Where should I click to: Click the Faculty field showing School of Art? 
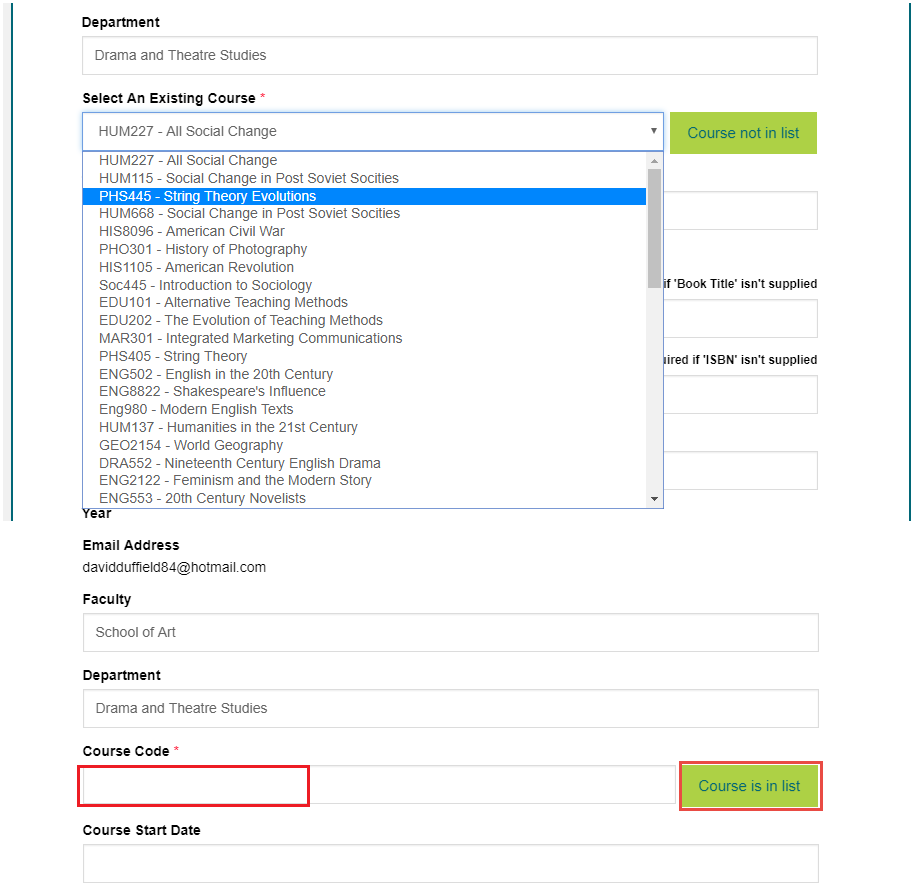[x=450, y=632]
